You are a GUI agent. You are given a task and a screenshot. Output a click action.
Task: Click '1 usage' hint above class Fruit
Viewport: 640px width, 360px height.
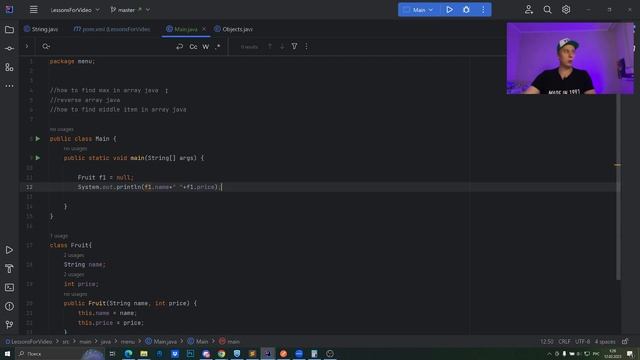pyautogui.click(x=59, y=236)
